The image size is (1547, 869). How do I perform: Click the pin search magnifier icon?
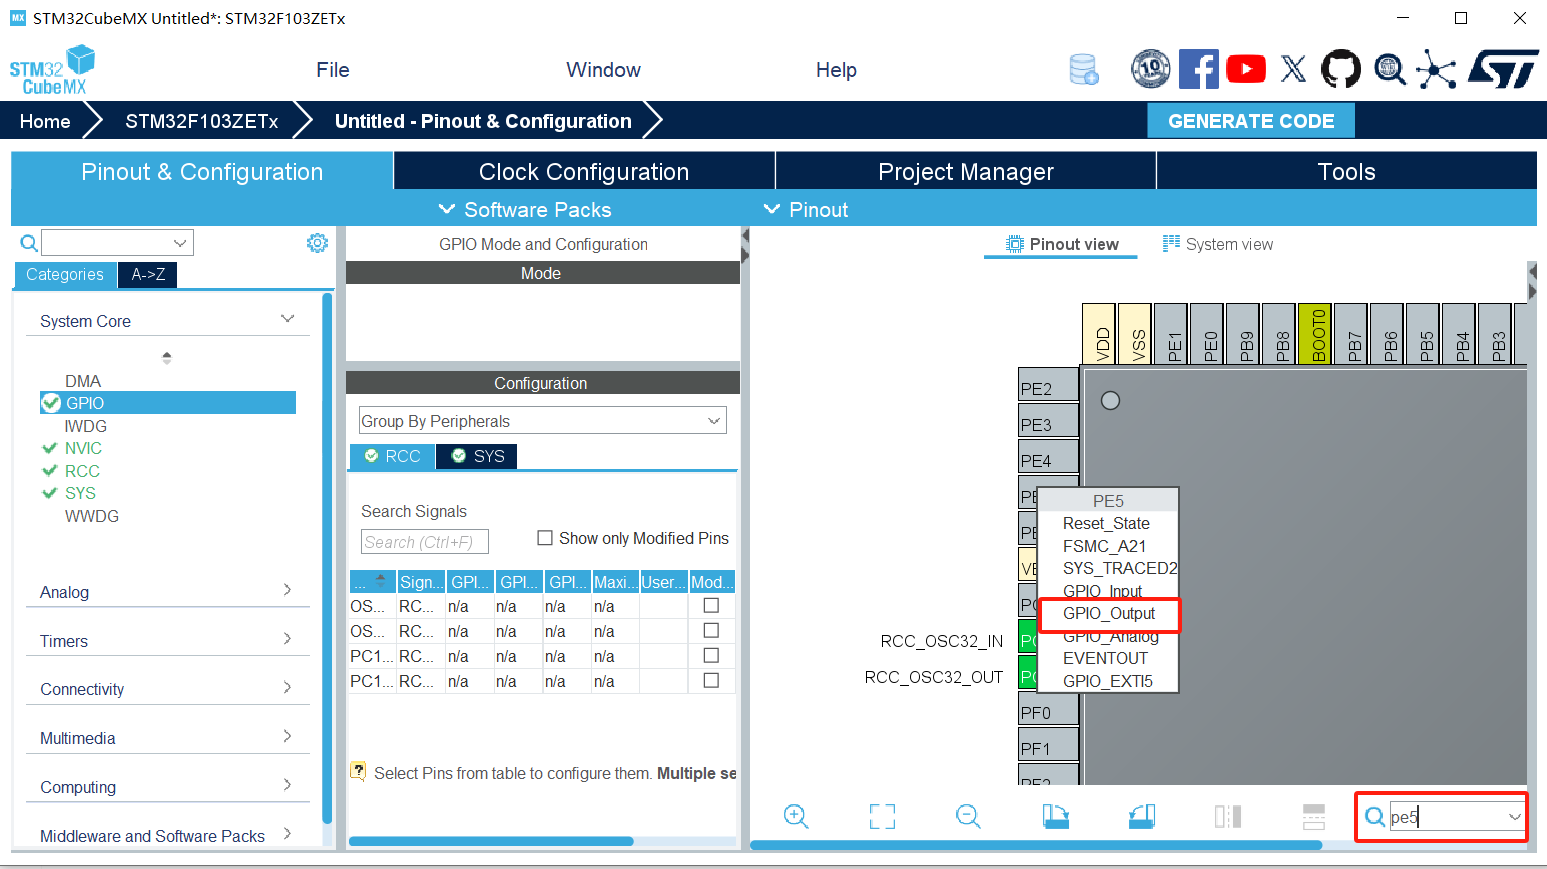(1375, 817)
